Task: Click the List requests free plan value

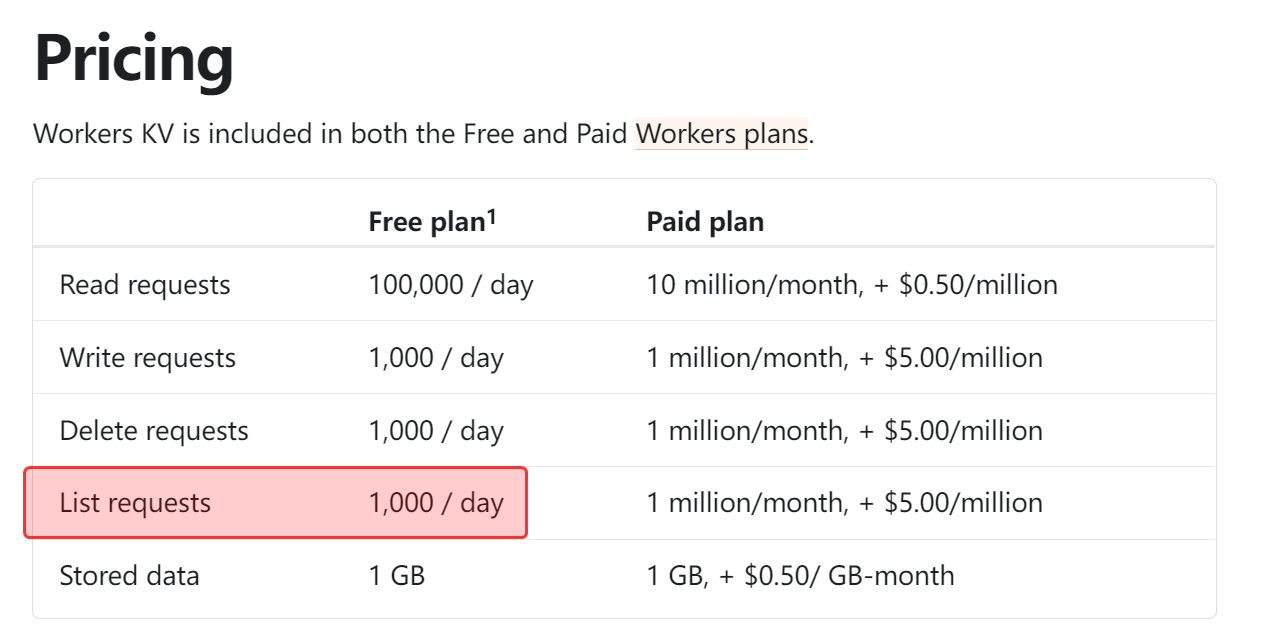Action: point(436,502)
